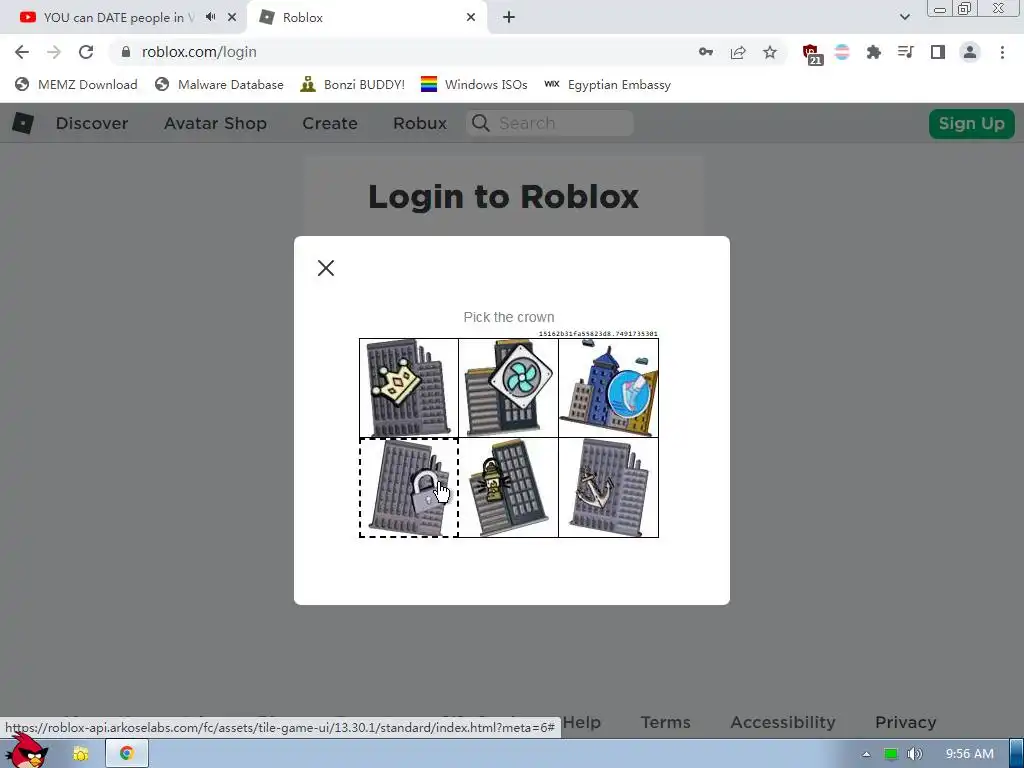The height and width of the screenshot is (768, 1024).
Task: Click the striped flag extension icon
Action: click(842, 52)
